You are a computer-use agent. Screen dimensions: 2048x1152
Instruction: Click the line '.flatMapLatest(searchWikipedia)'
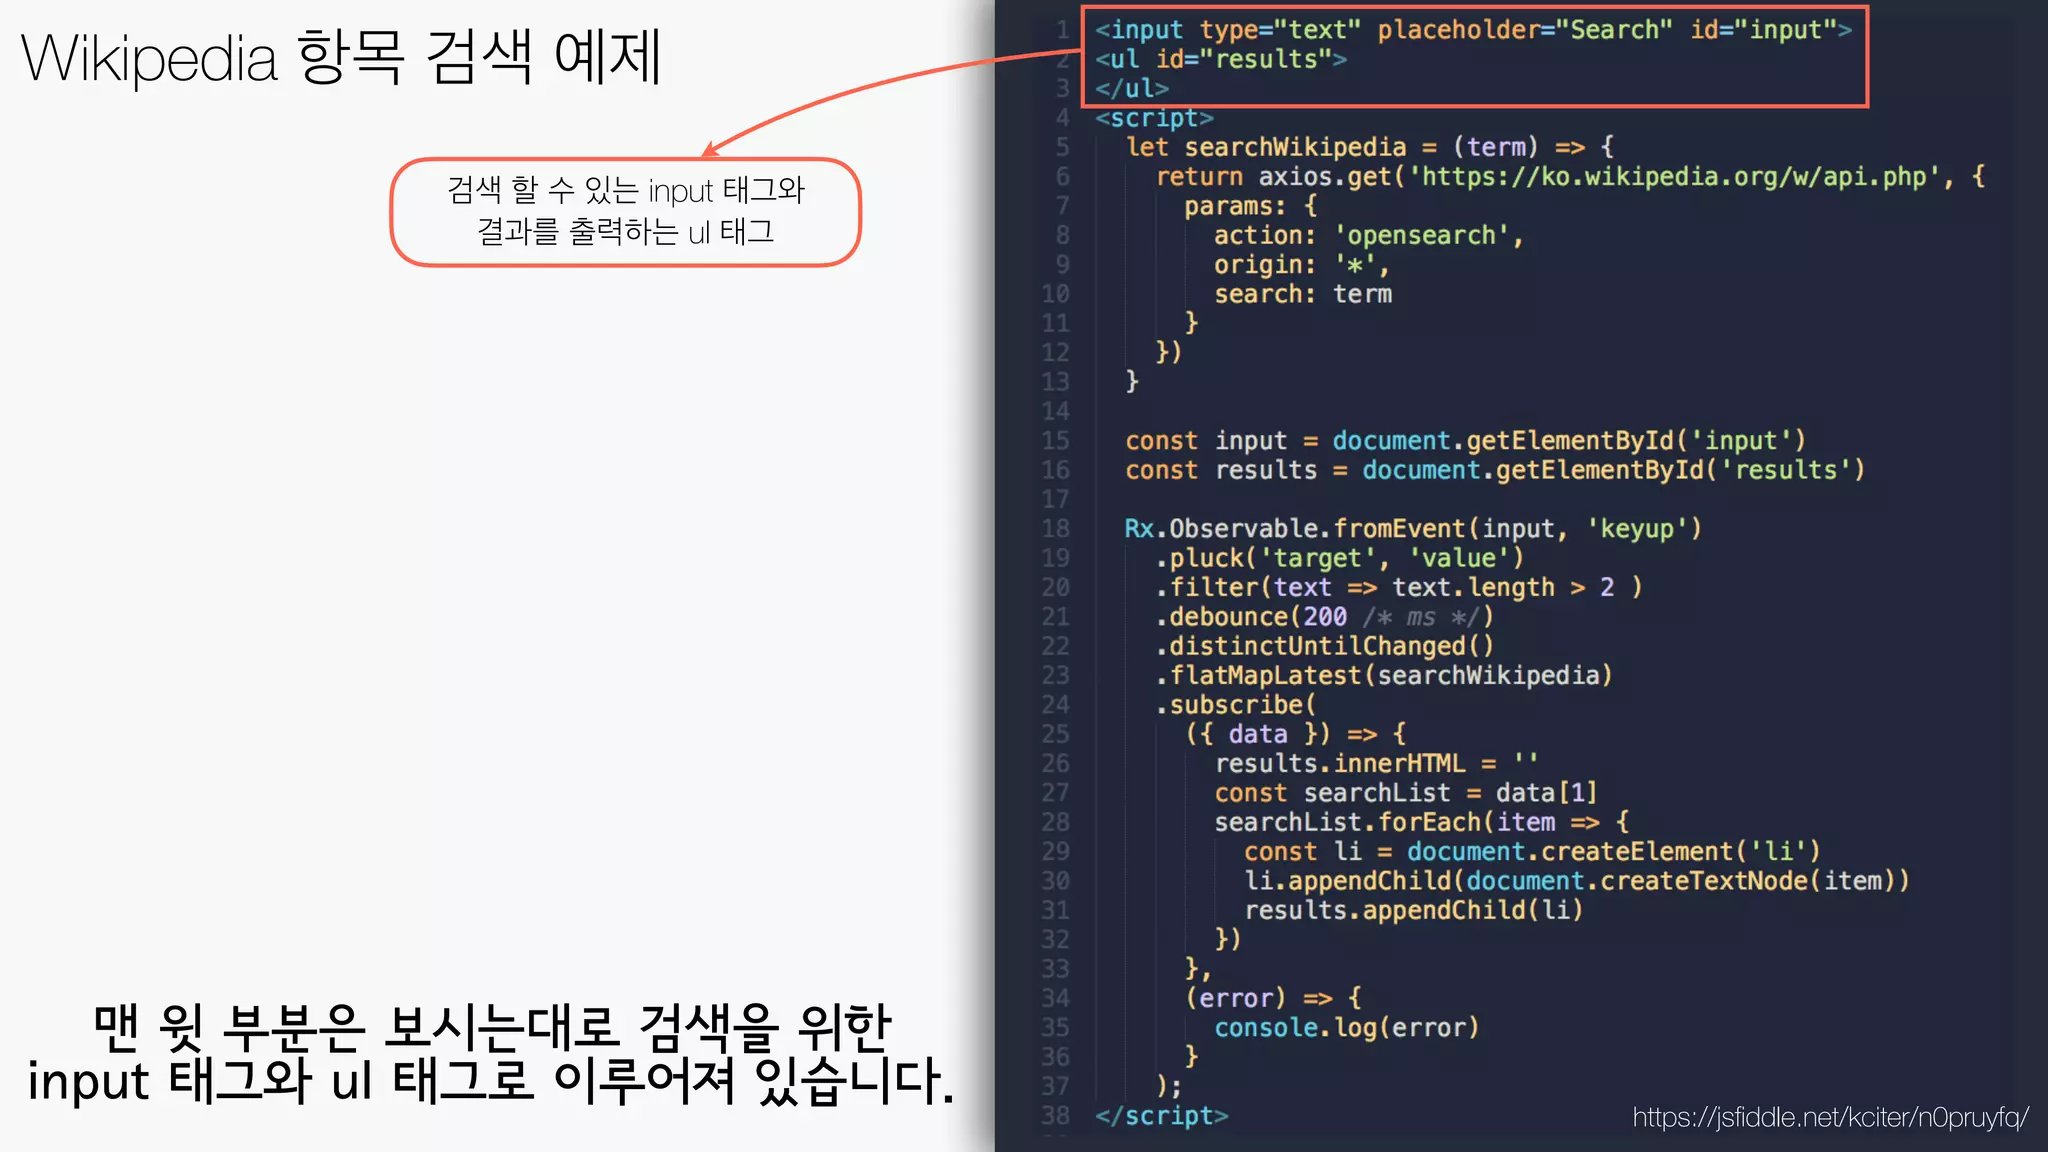(x=1384, y=675)
